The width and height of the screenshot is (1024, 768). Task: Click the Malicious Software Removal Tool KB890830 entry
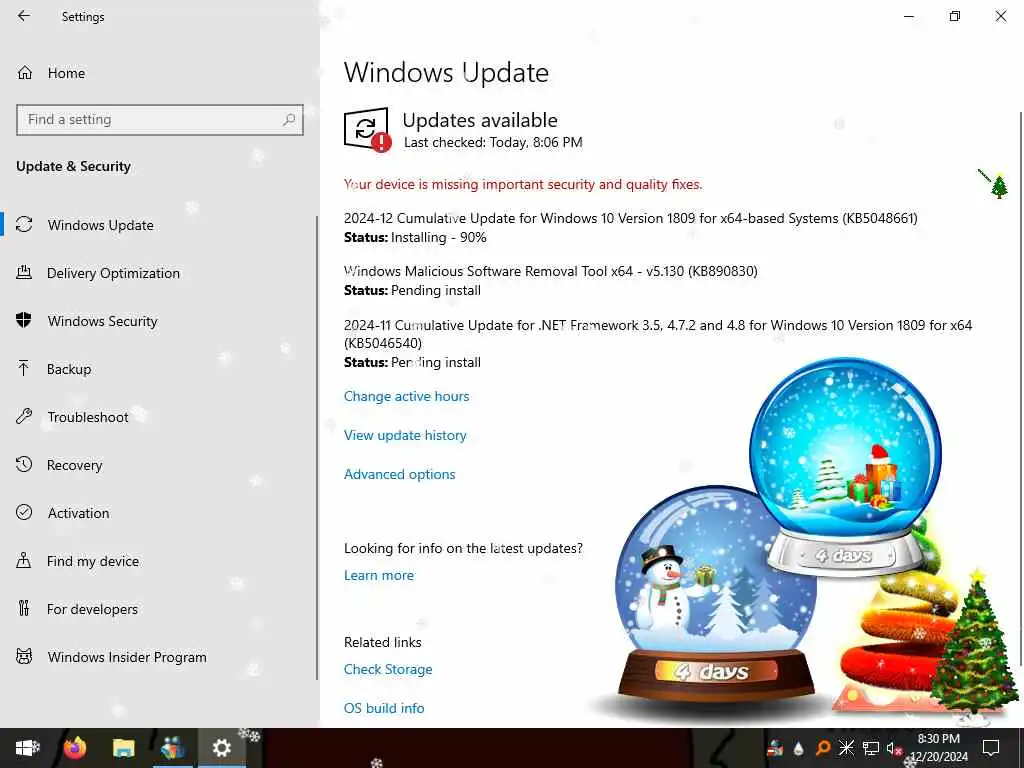(551, 271)
